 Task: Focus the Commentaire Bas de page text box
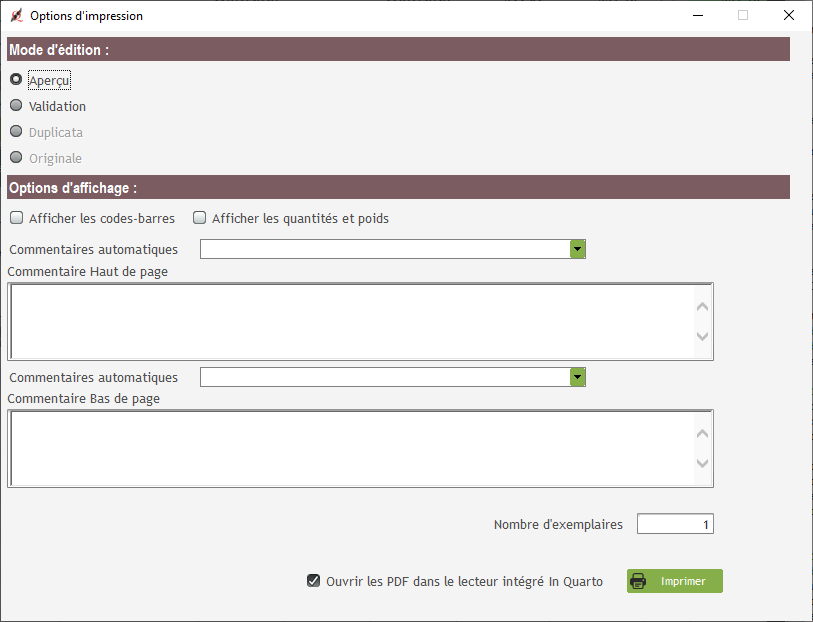[350, 448]
